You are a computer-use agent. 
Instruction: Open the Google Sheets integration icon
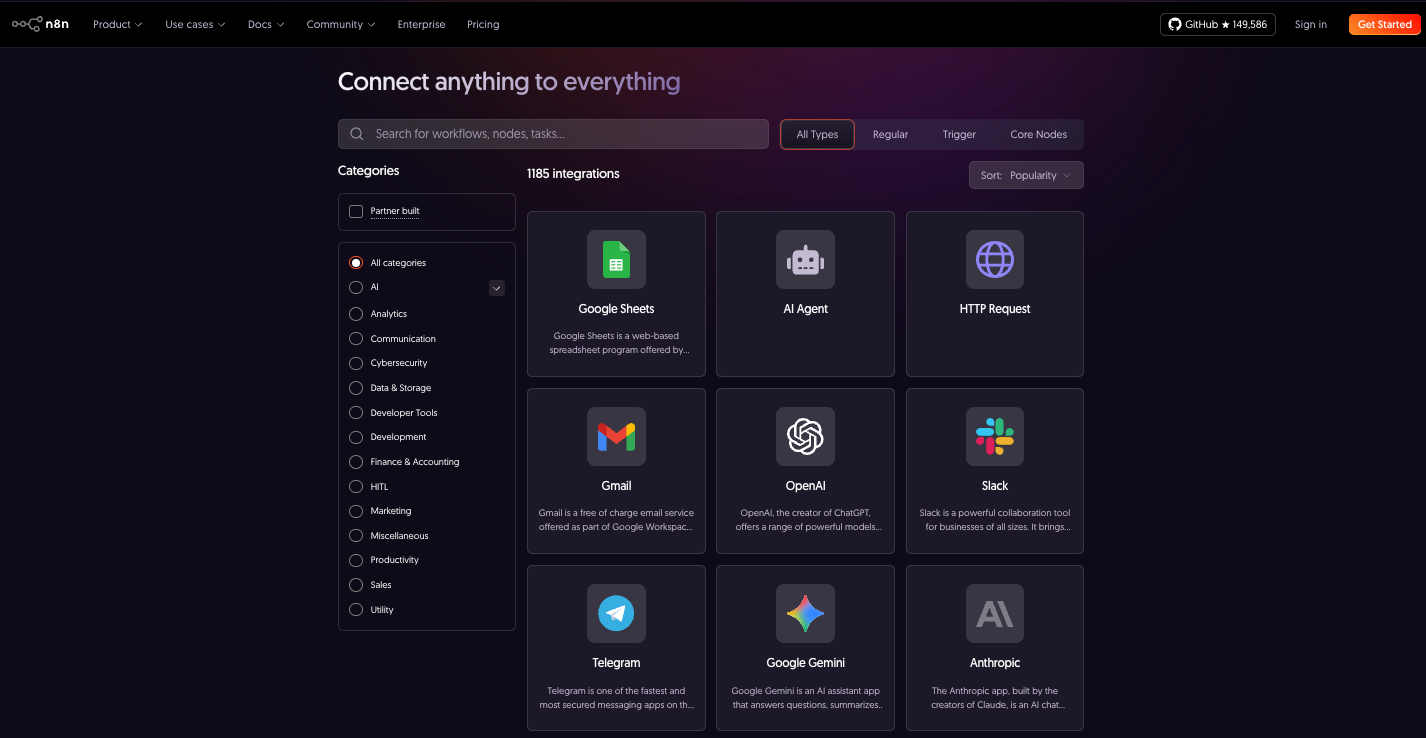click(616, 260)
